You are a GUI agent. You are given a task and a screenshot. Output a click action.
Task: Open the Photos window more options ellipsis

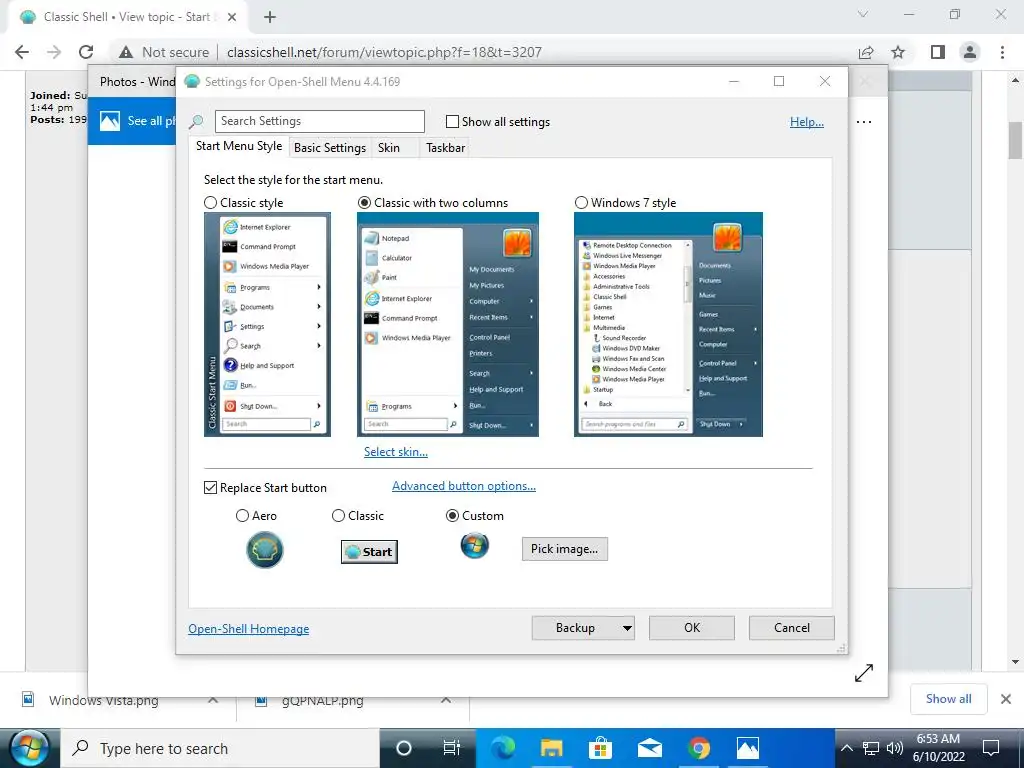click(864, 122)
